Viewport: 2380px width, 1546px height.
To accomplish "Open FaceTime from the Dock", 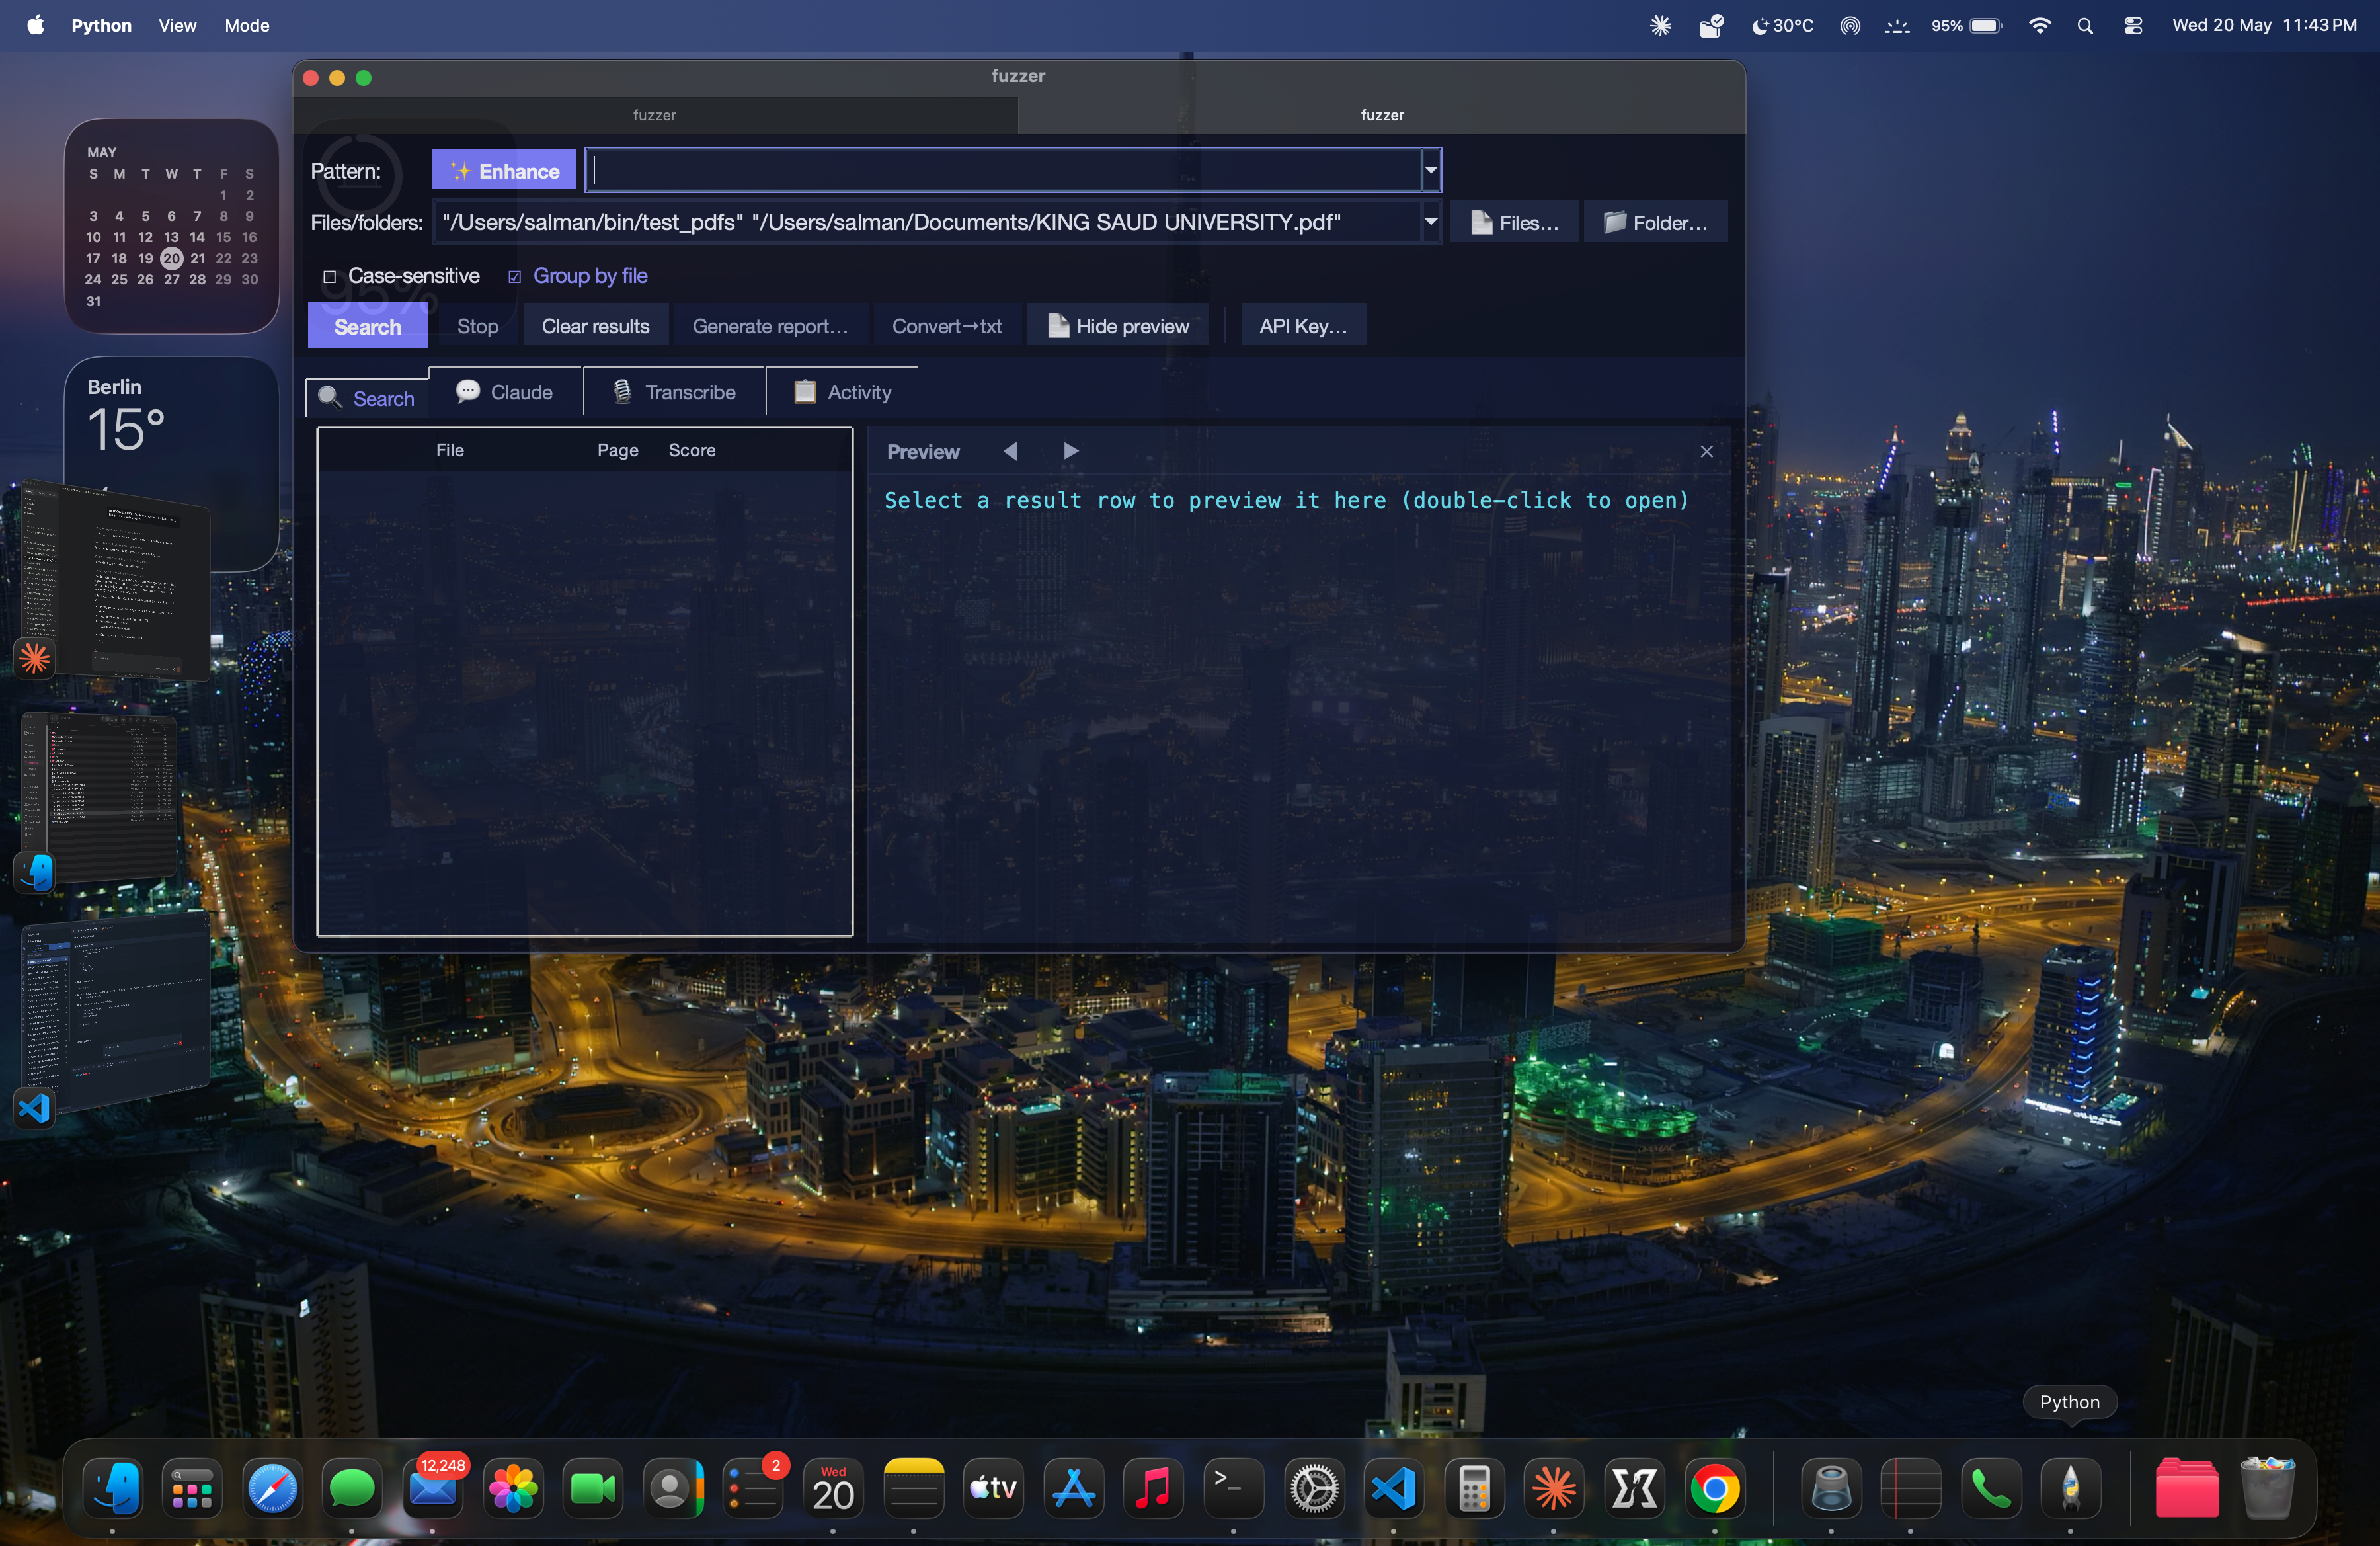I will (593, 1488).
